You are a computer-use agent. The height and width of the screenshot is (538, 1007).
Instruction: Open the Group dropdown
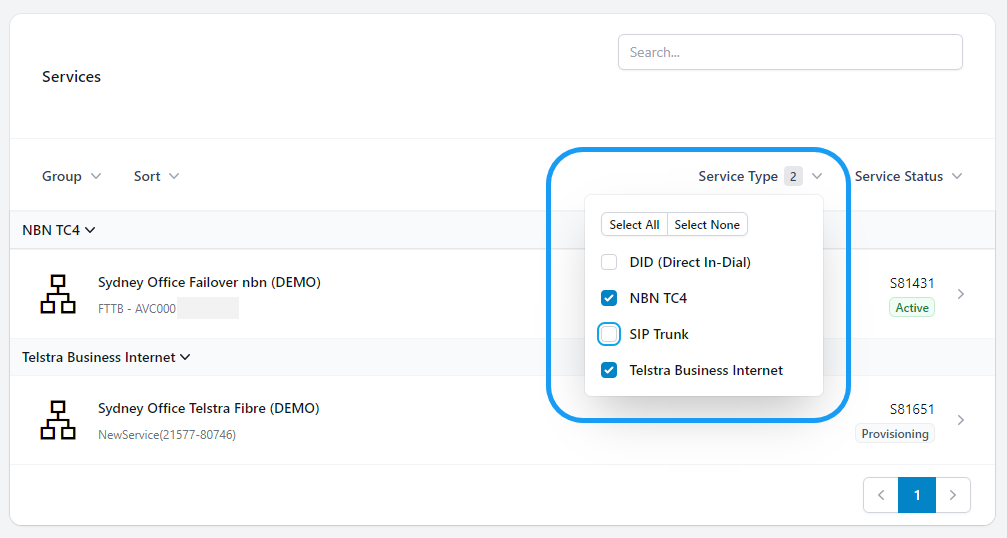71,176
